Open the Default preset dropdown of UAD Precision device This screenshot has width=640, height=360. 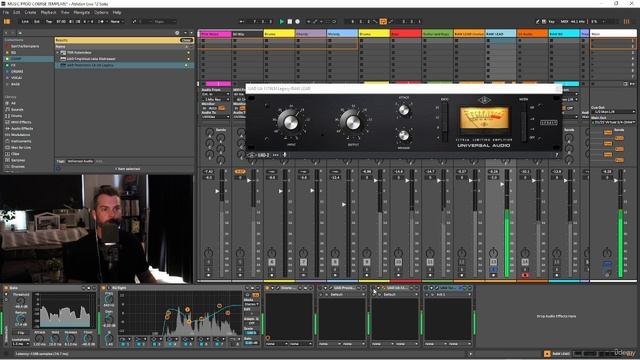345,294
